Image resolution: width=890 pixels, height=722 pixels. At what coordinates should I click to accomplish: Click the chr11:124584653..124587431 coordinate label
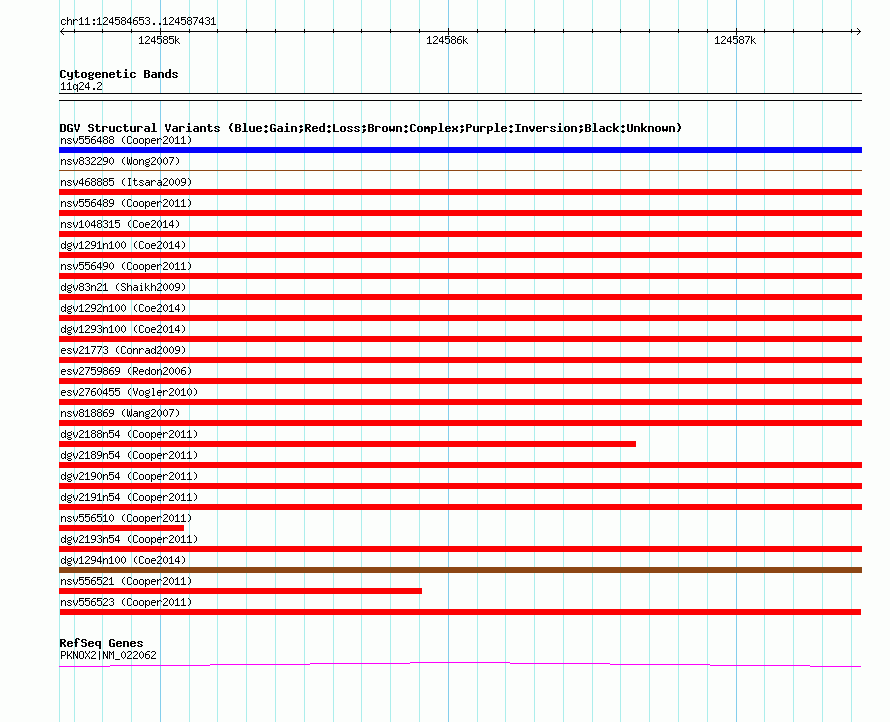click(x=138, y=22)
